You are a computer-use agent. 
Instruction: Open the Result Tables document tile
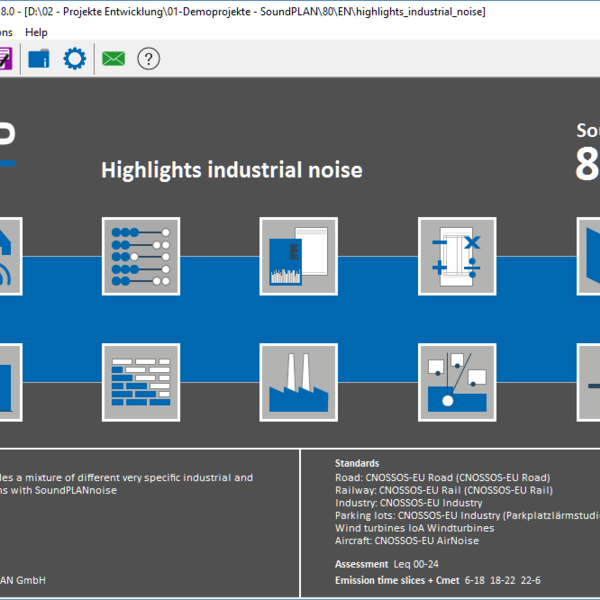tap(299, 256)
